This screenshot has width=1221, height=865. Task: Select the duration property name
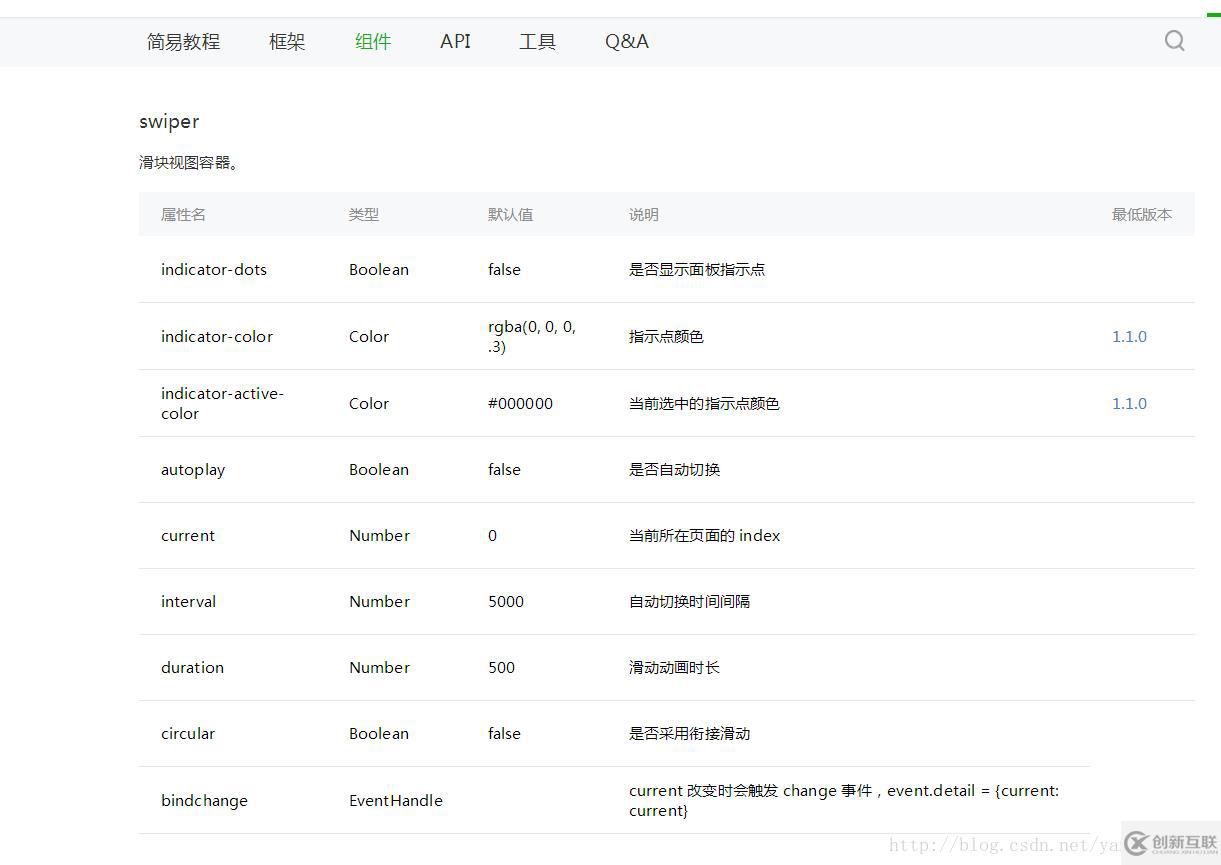[x=192, y=667]
